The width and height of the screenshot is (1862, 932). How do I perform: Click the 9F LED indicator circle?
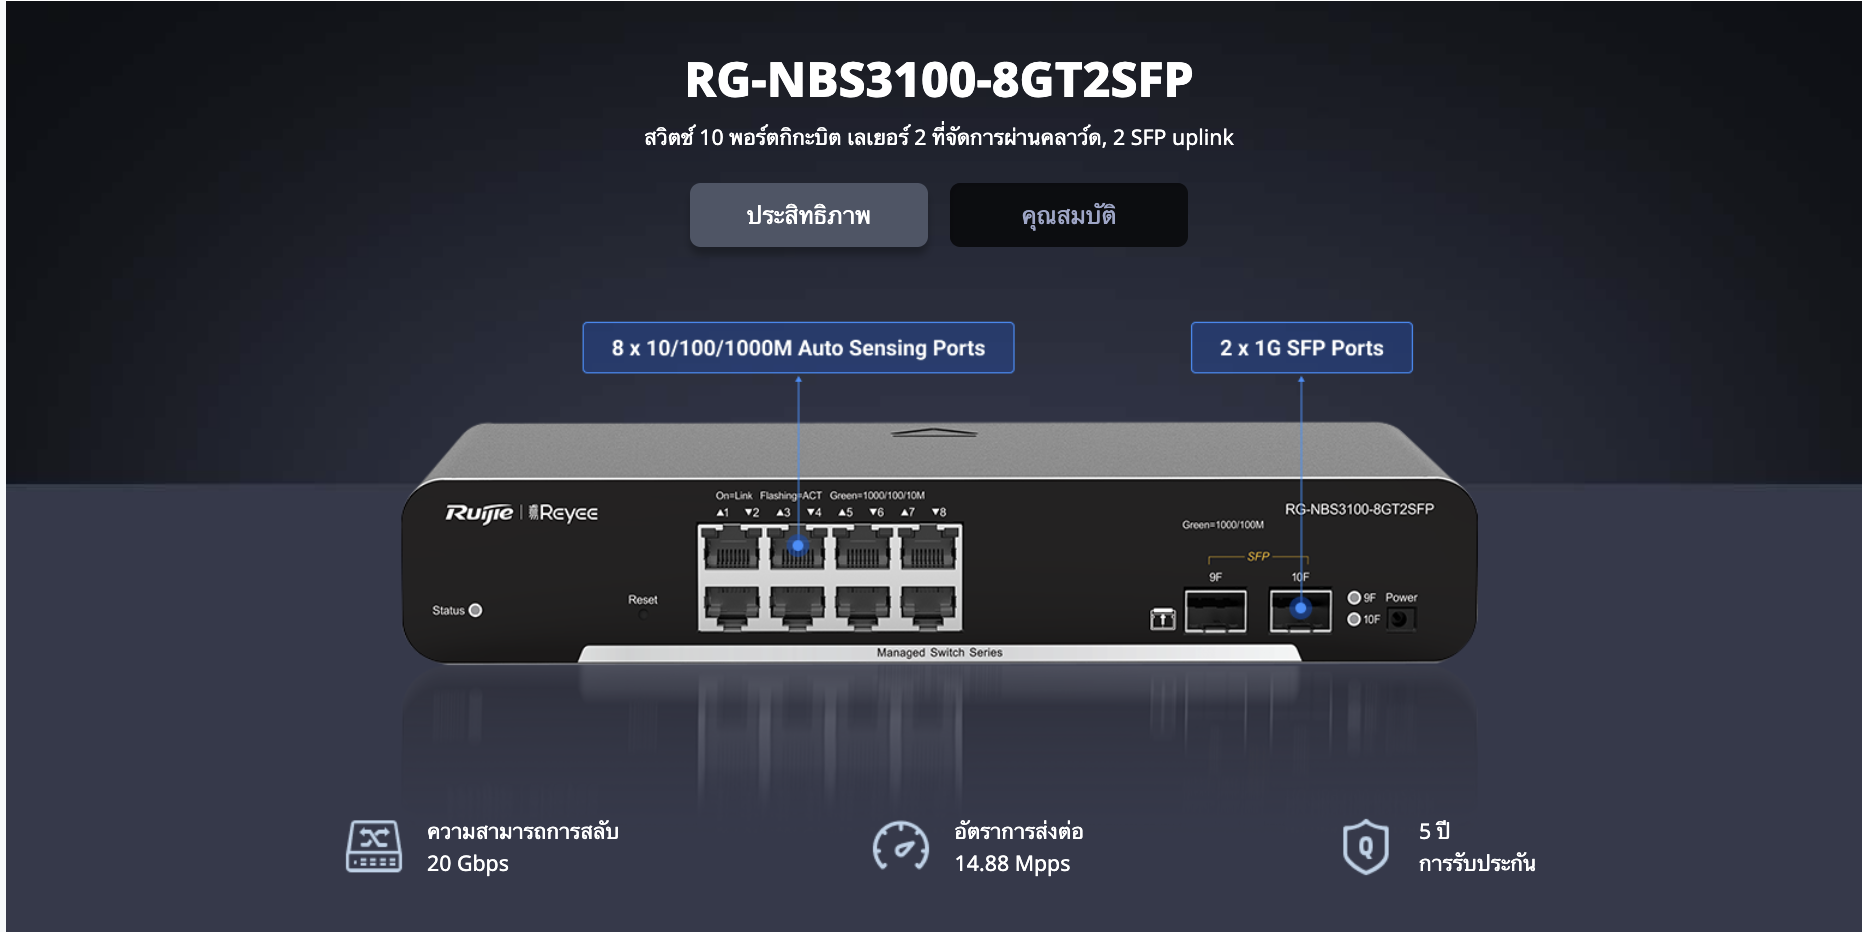click(x=1354, y=598)
